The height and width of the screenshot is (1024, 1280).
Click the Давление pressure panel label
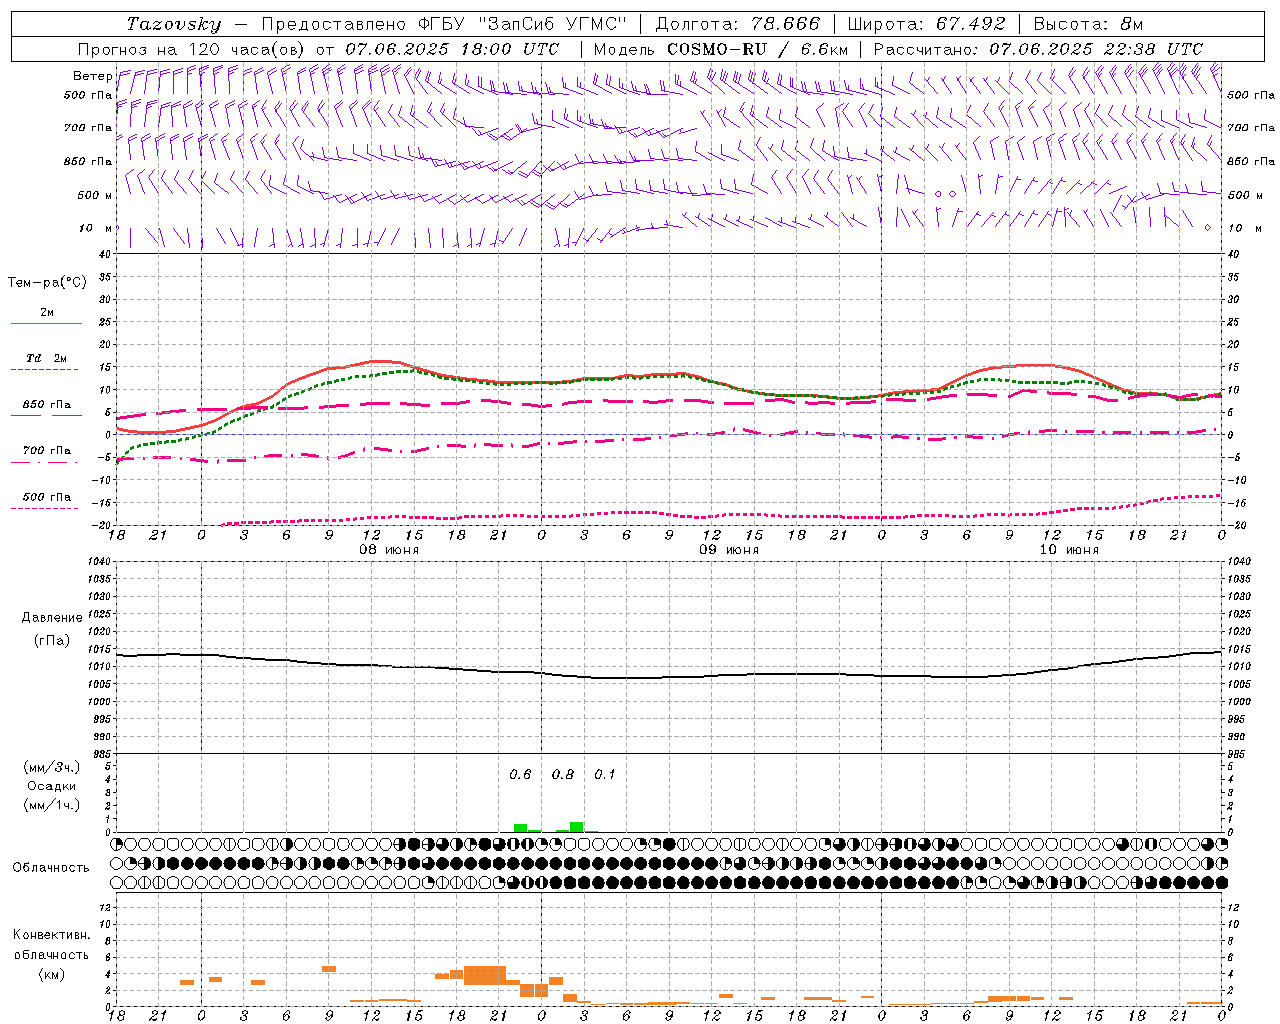[x=51, y=618]
